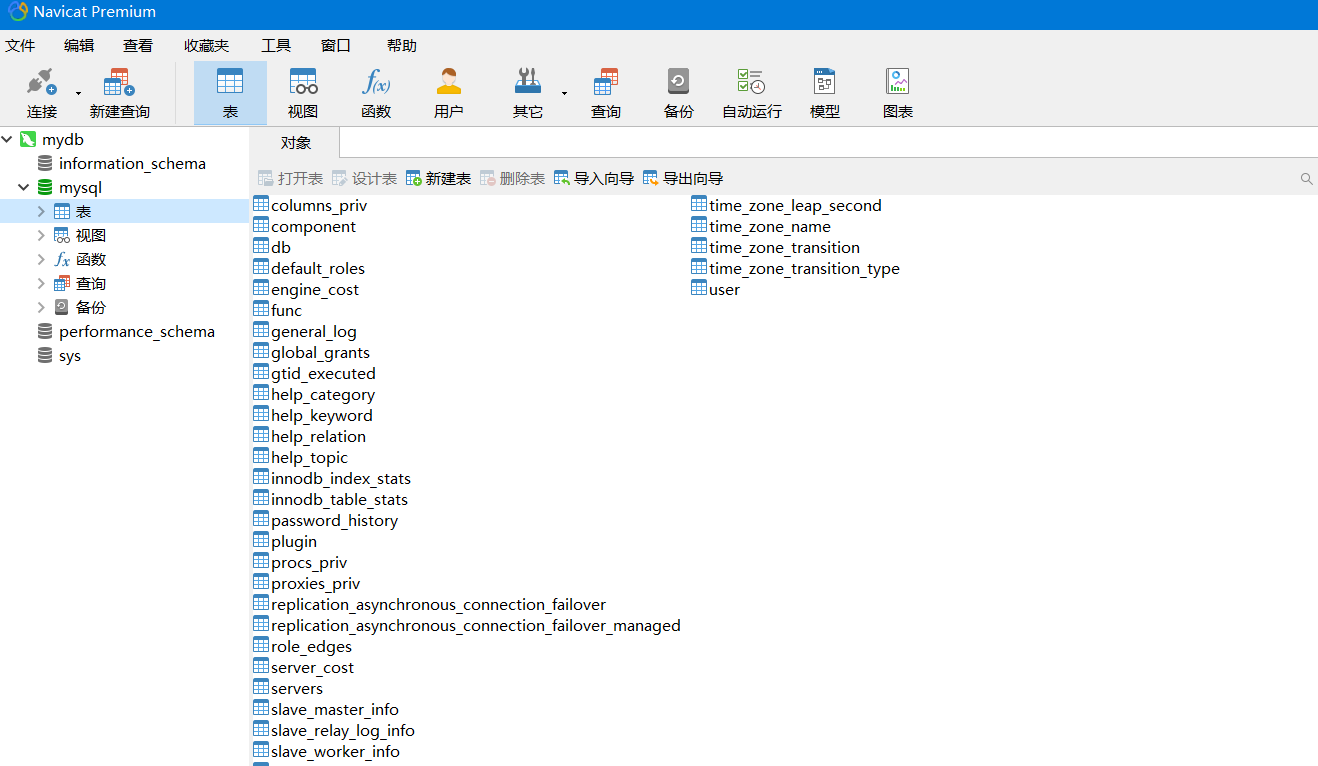This screenshot has height=766, width=1318.
Task: Select the default_roles table
Action: point(318,268)
